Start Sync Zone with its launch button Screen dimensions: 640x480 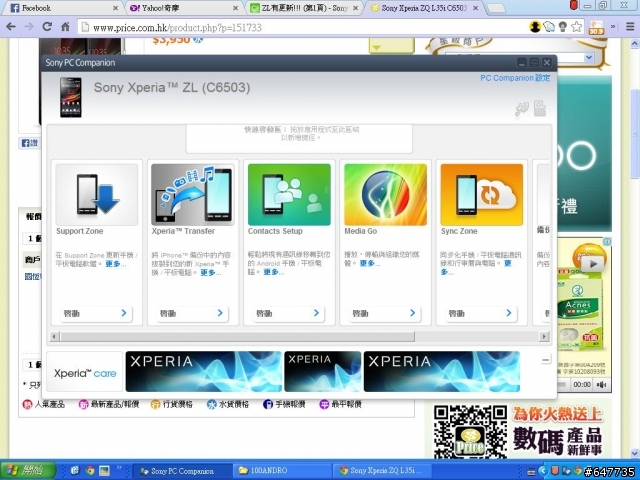pyautogui.click(x=482, y=313)
